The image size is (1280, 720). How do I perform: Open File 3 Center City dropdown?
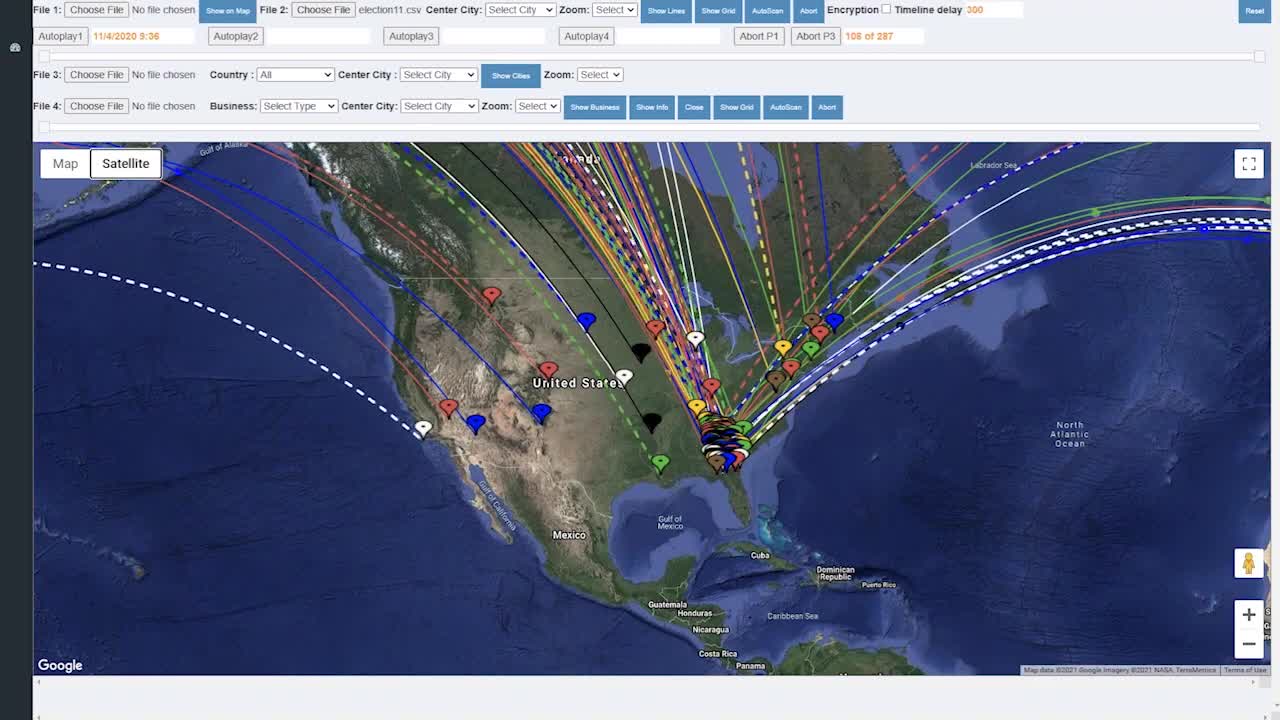tap(438, 75)
